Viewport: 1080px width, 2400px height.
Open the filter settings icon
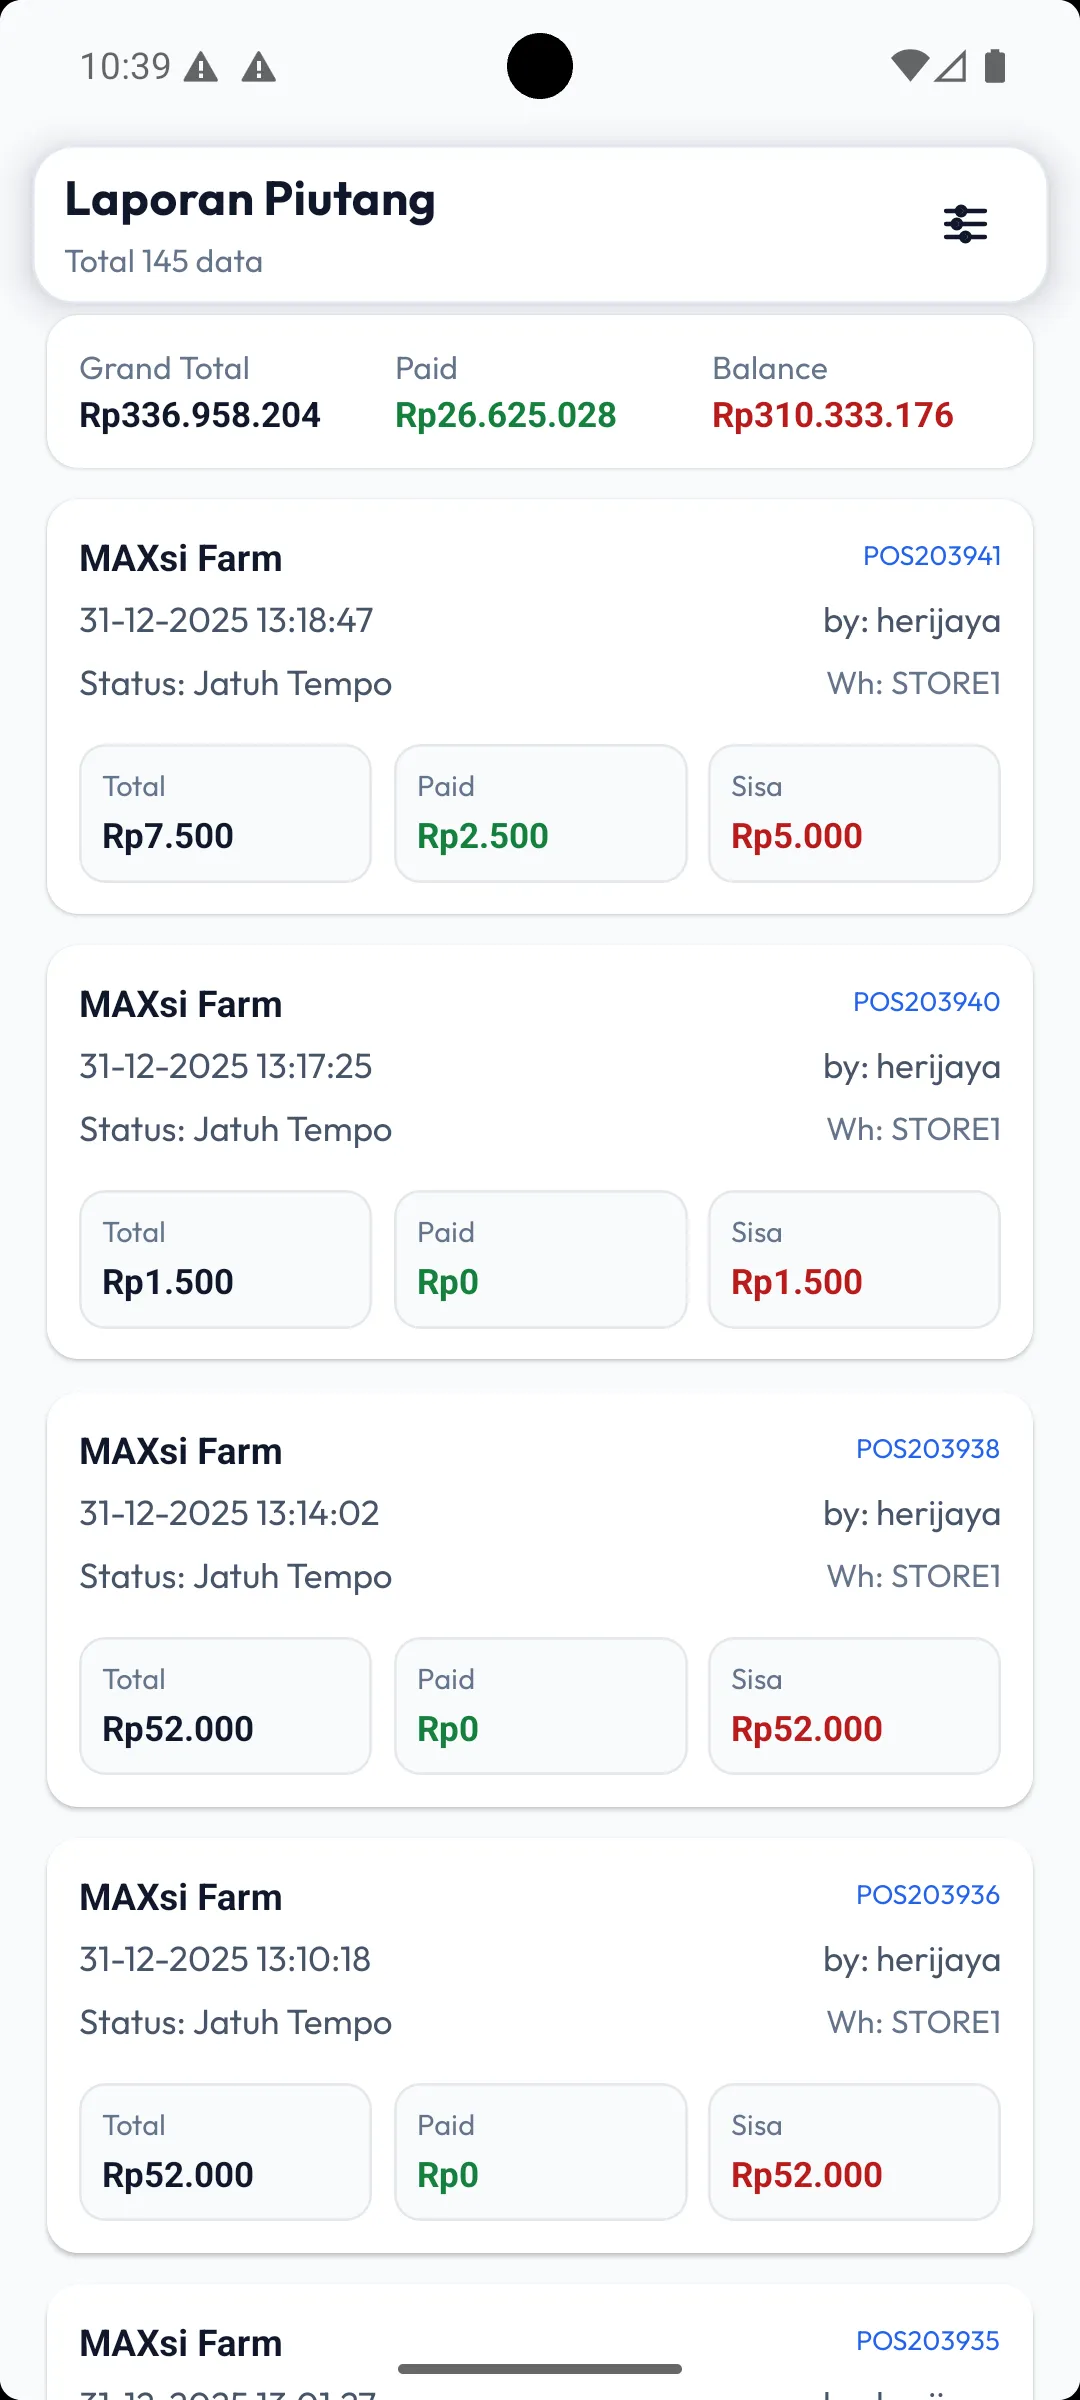point(965,224)
